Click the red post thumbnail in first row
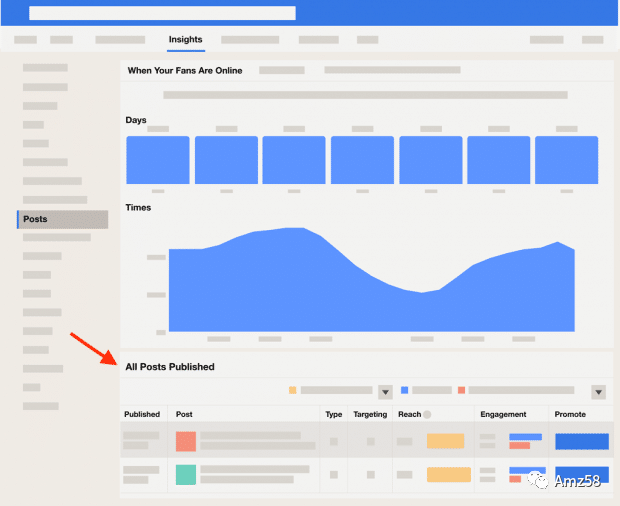Viewport: 620px width, 506px height. [186, 441]
